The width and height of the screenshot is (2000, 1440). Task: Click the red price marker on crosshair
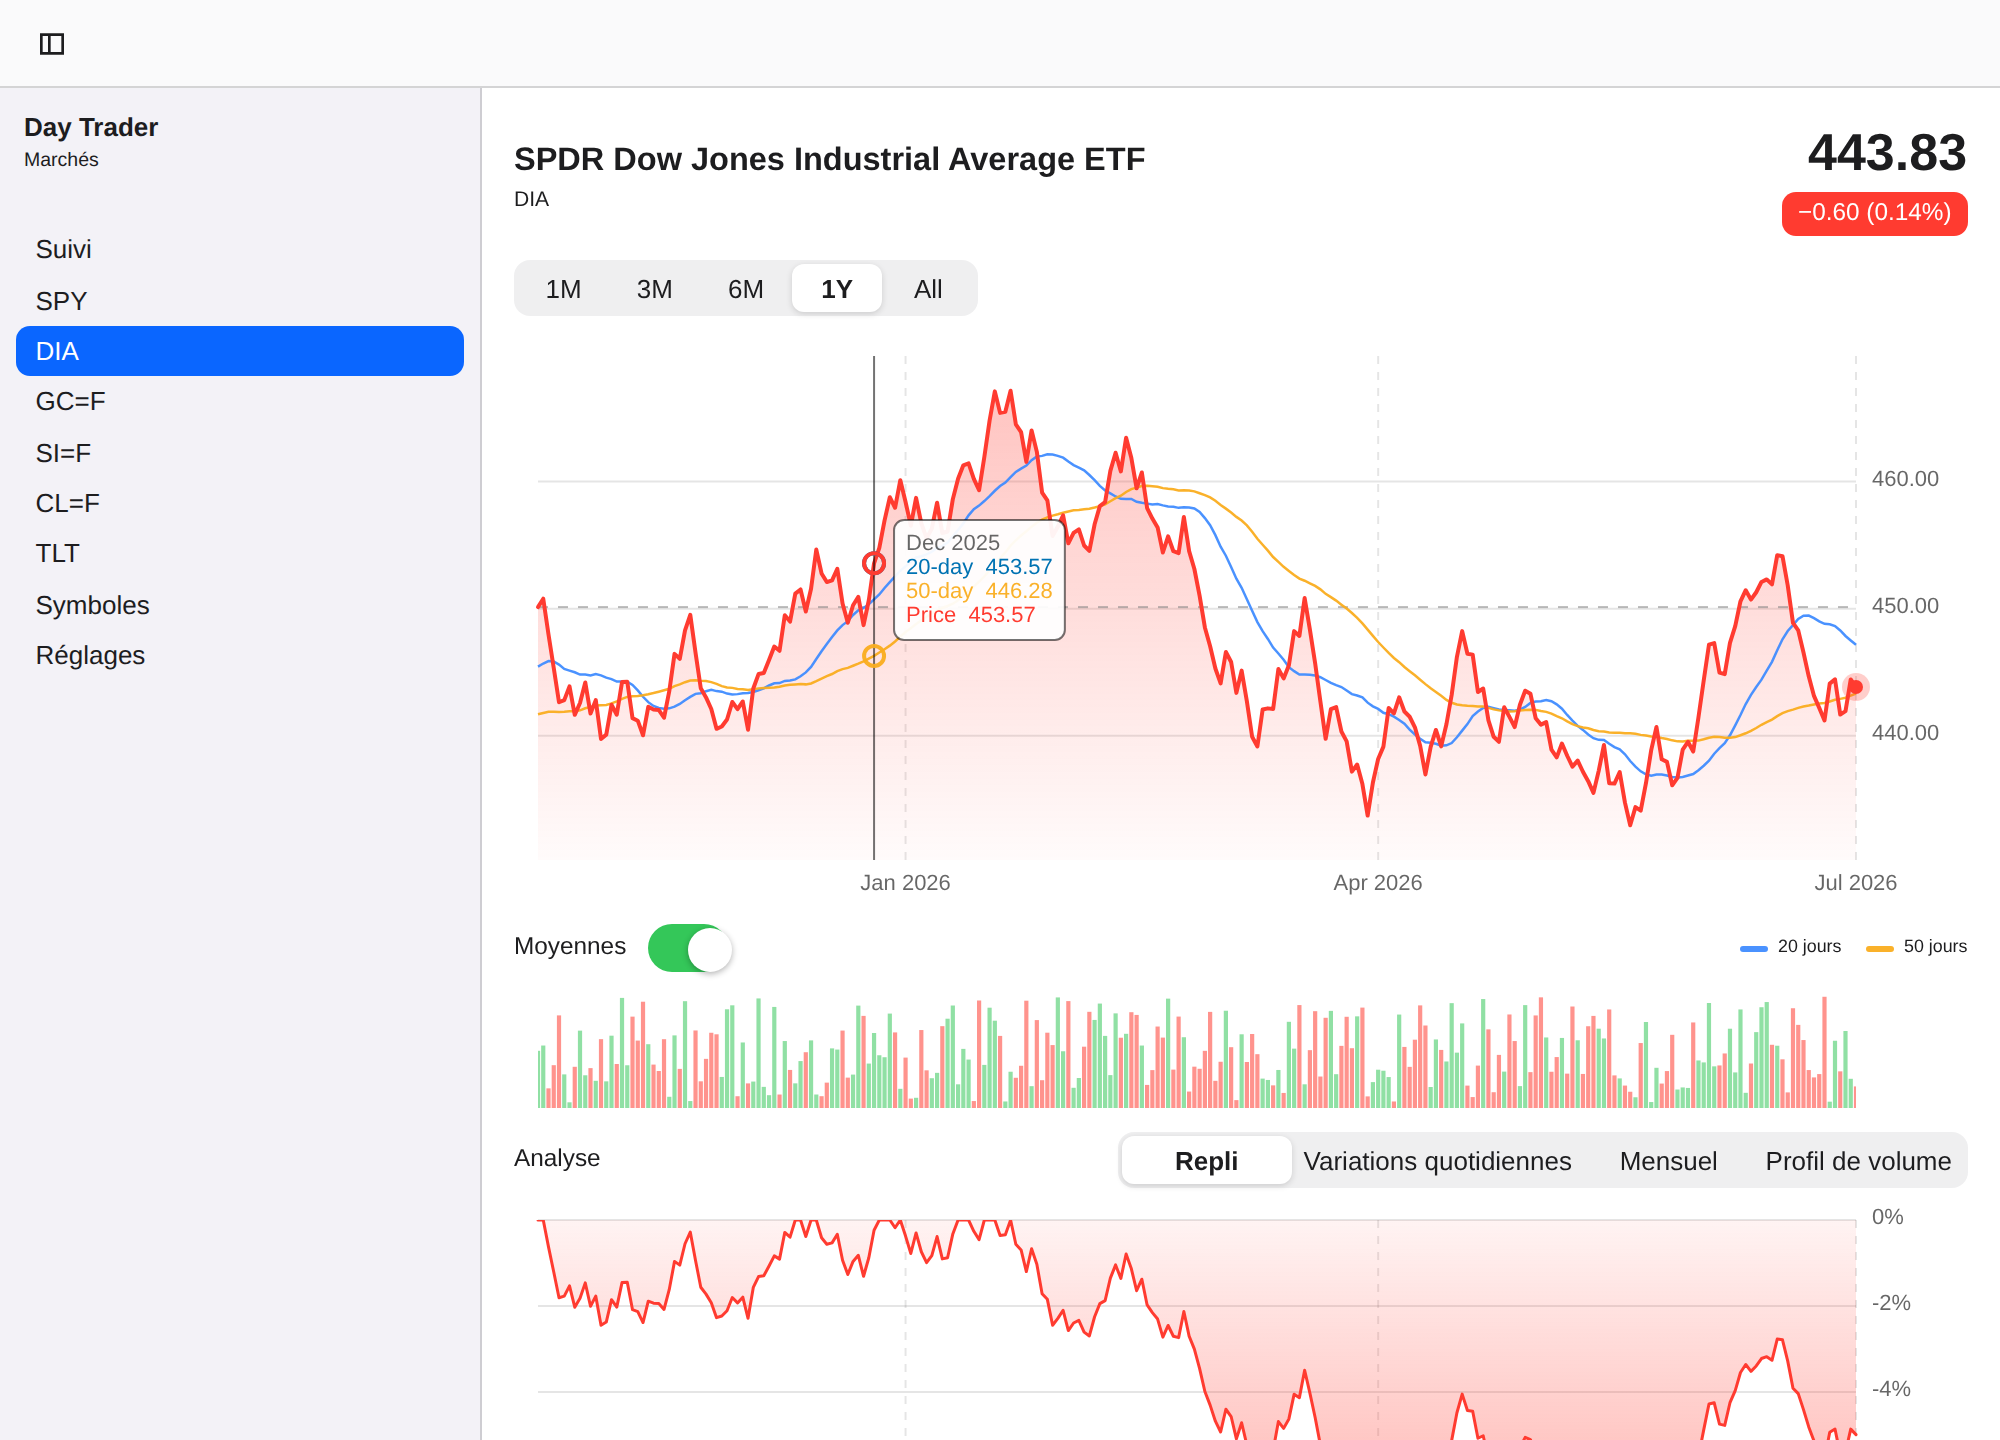(x=874, y=563)
